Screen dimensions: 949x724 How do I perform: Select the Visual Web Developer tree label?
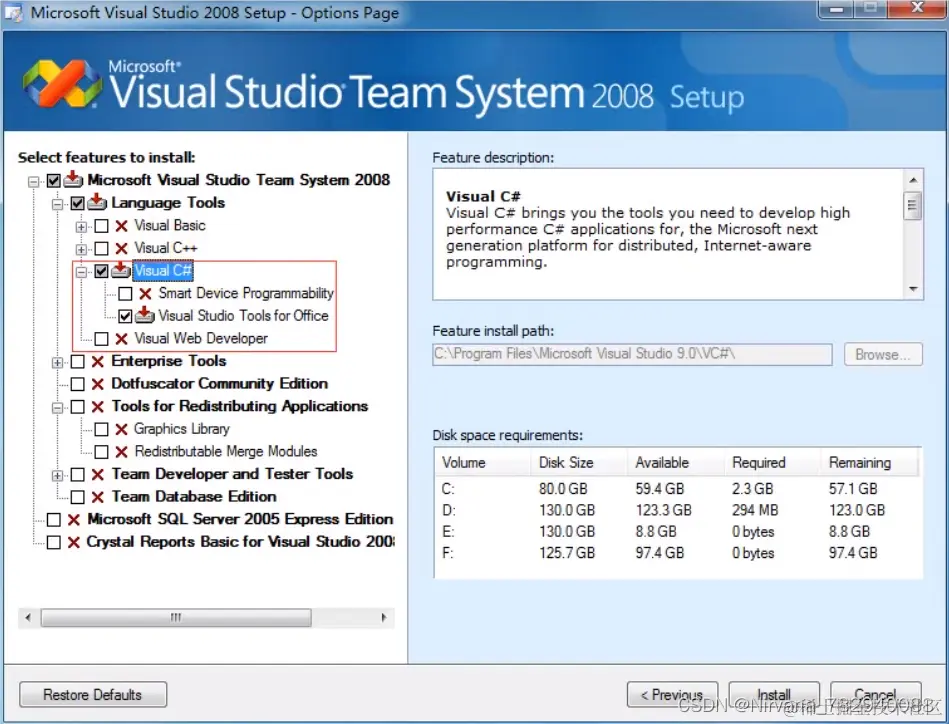click(201, 338)
